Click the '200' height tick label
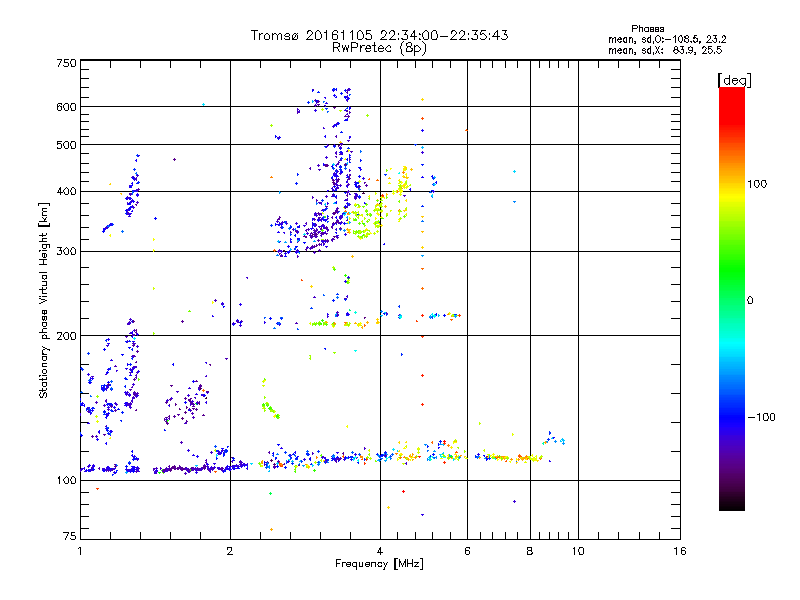Viewport: 800px width, 600px height. [x=66, y=336]
